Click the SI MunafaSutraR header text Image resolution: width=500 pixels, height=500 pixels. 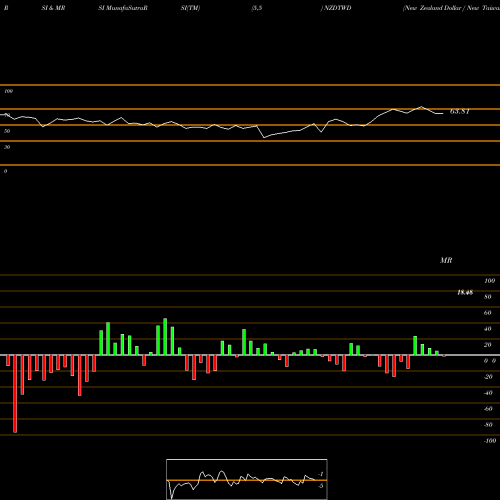pyautogui.click(x=123, y=8)
